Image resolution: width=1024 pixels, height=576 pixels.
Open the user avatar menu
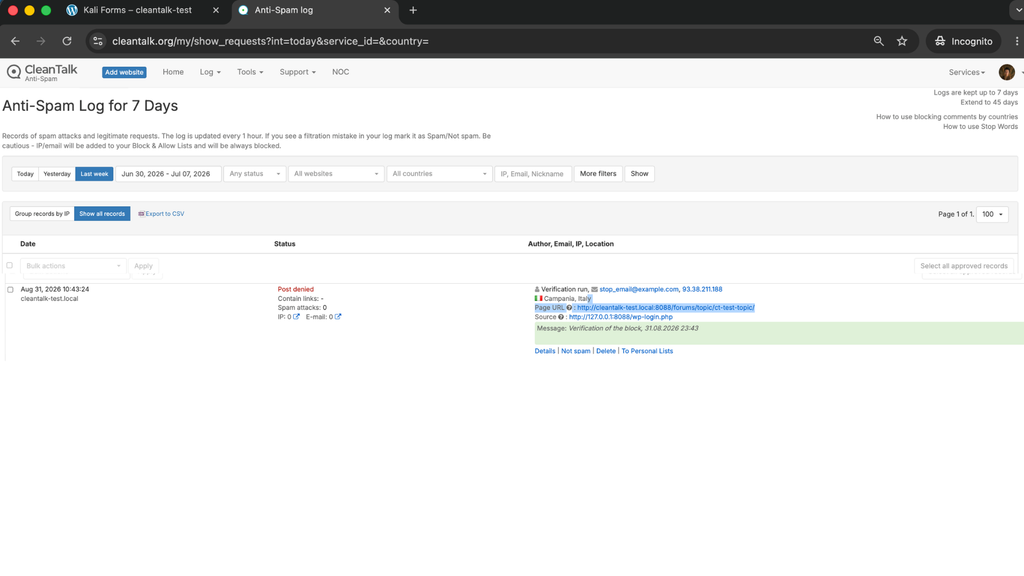tap(1006, 72)
